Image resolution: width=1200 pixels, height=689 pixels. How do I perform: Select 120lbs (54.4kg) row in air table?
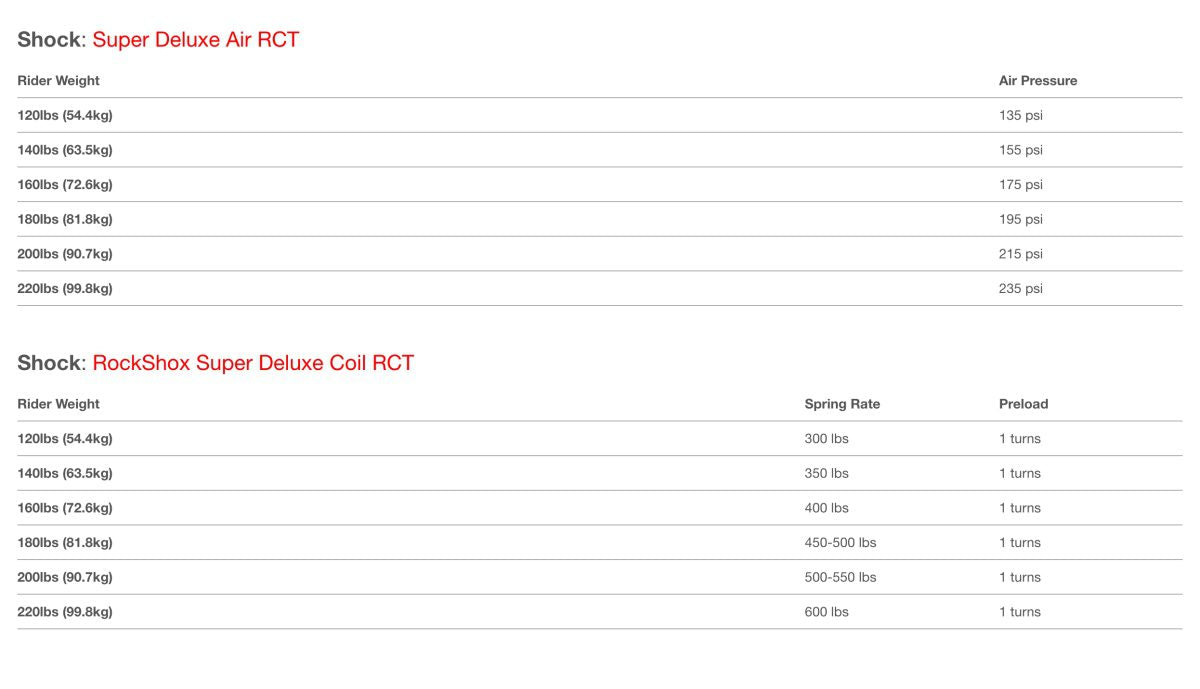click(x=599, y=115)
